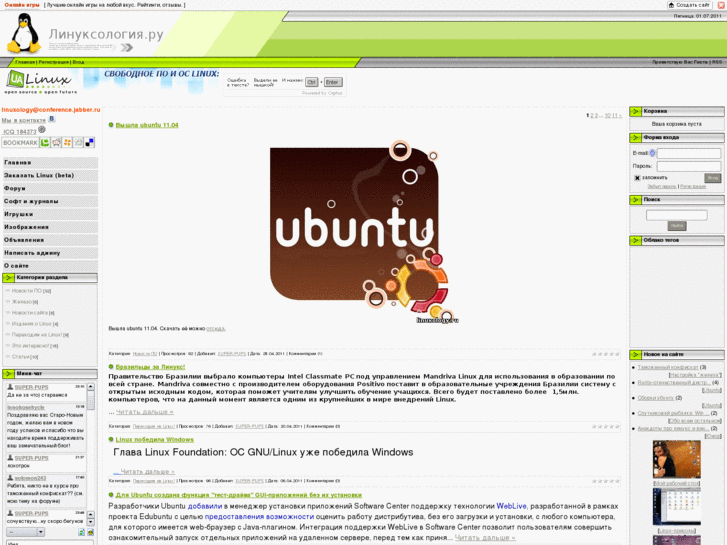727x545 pixels.
Task: Click the Вход login button
Action: pyautogui.click(x=713, y=178)
